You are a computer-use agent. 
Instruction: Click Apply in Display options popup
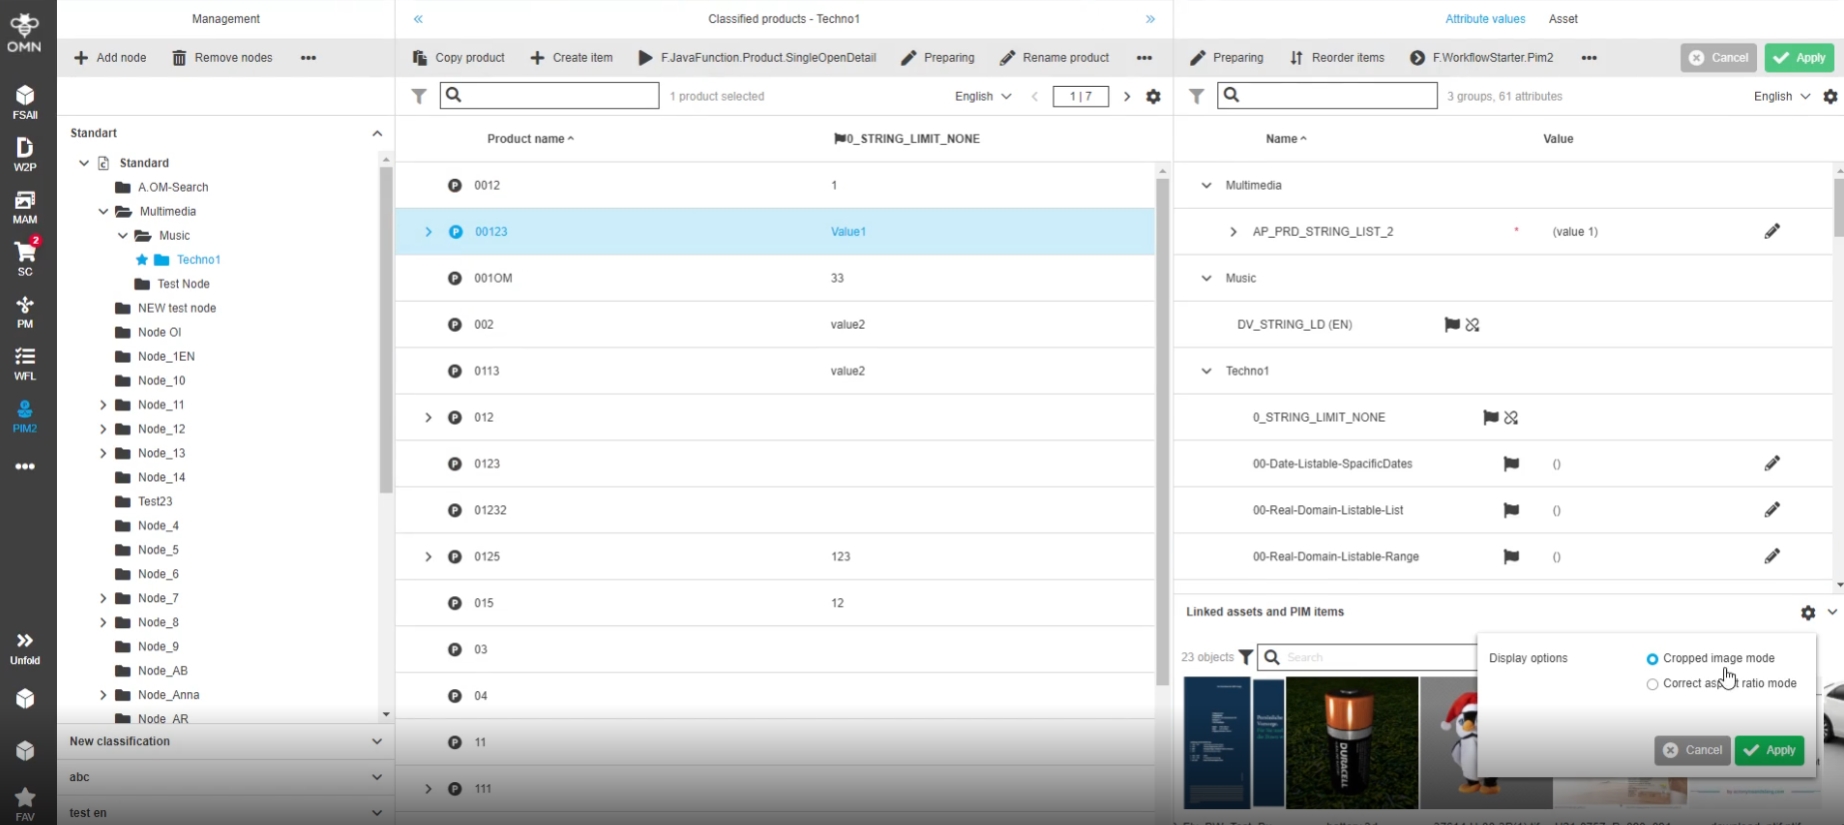1769,750
